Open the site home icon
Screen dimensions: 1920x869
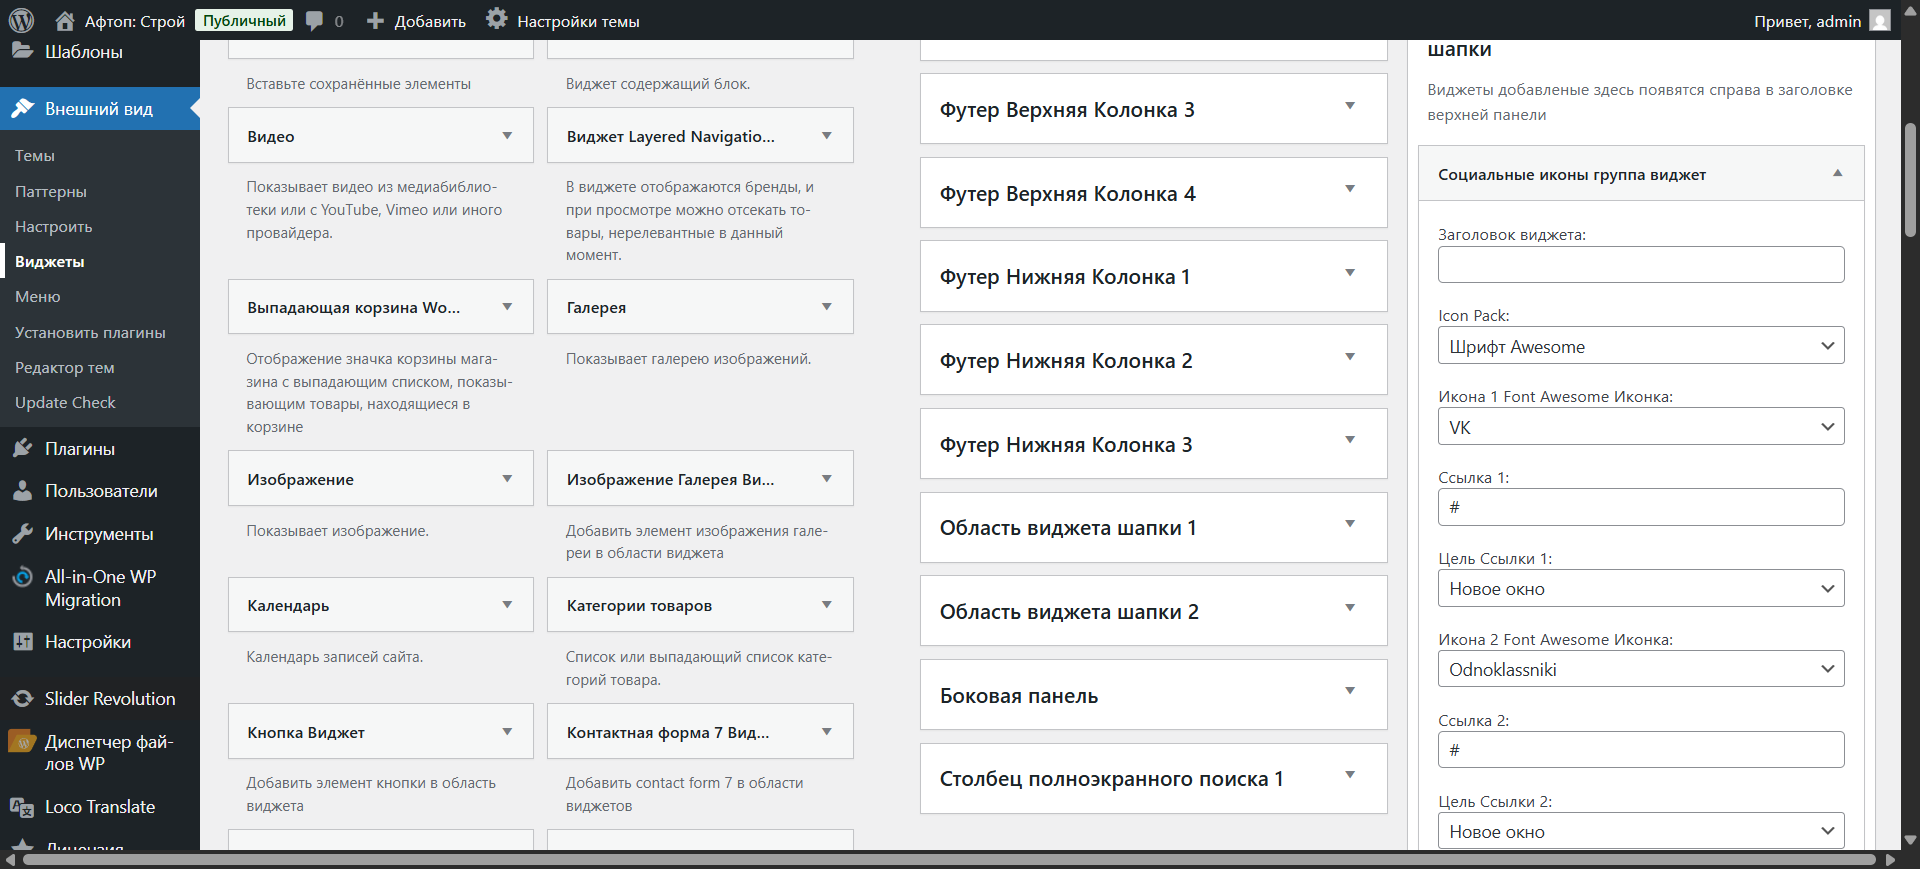tap(65, 21)
